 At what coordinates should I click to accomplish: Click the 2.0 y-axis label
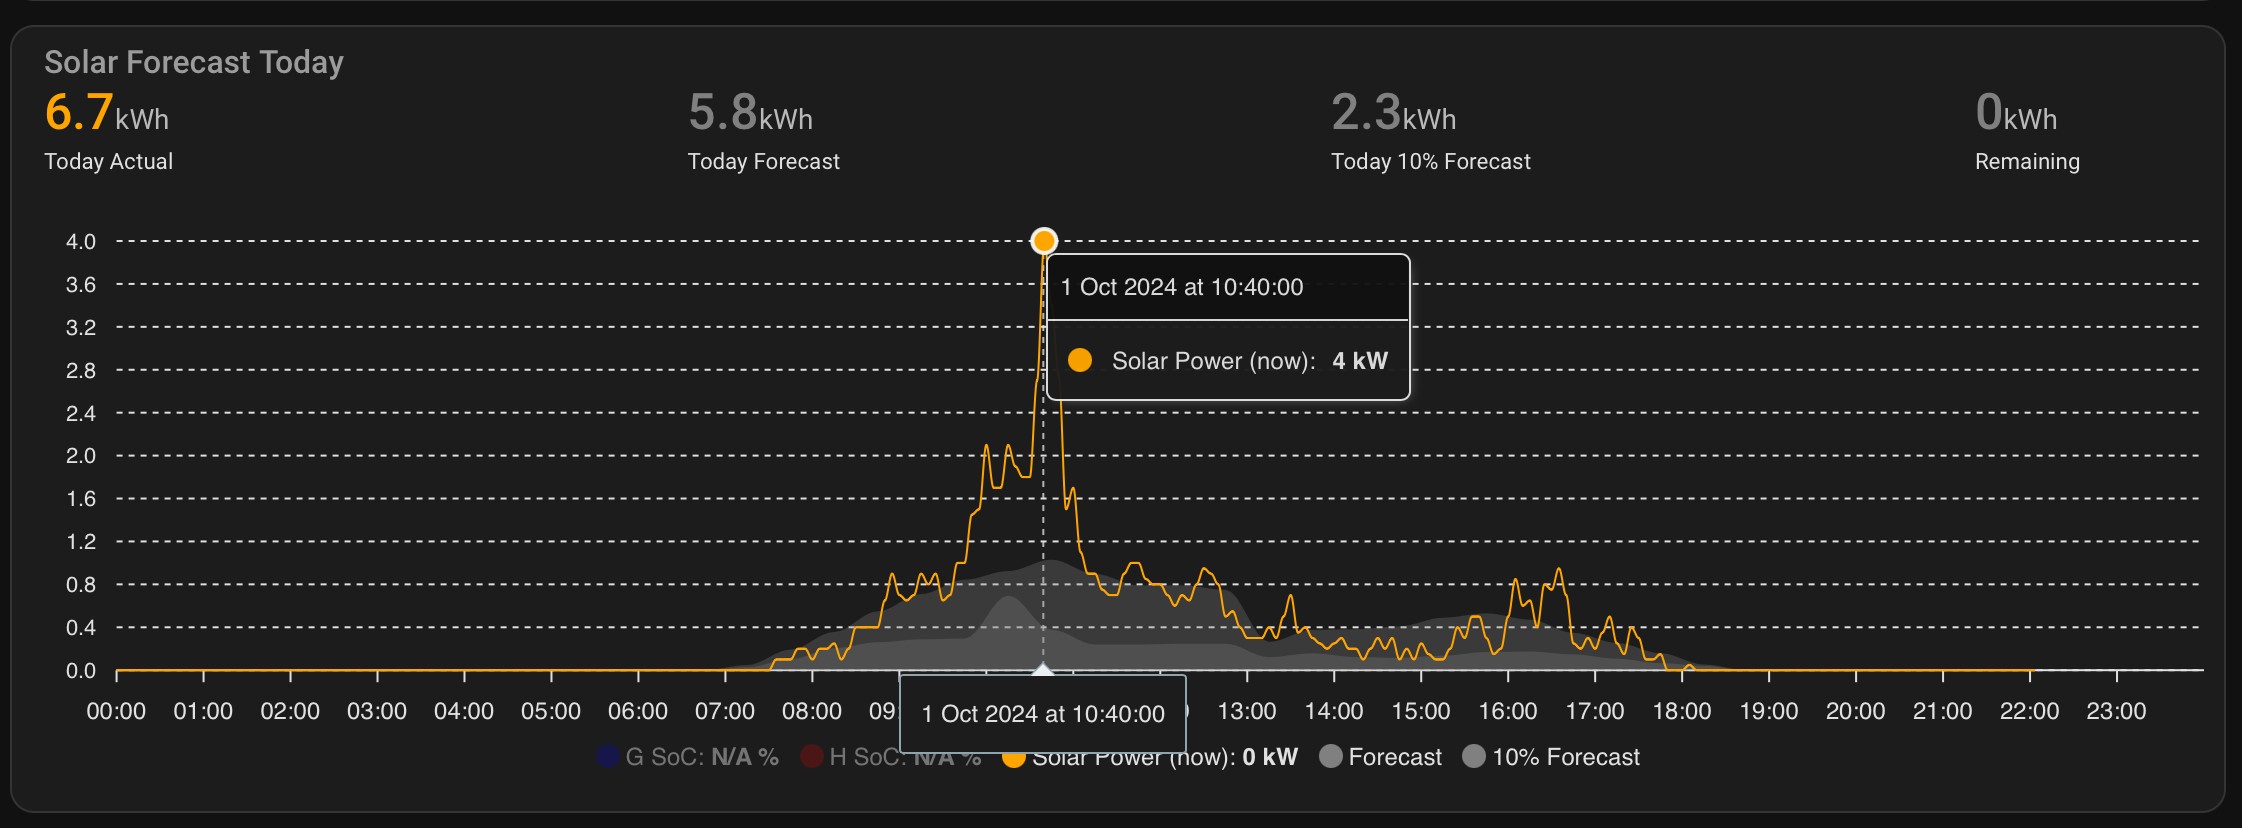(81, 455)
